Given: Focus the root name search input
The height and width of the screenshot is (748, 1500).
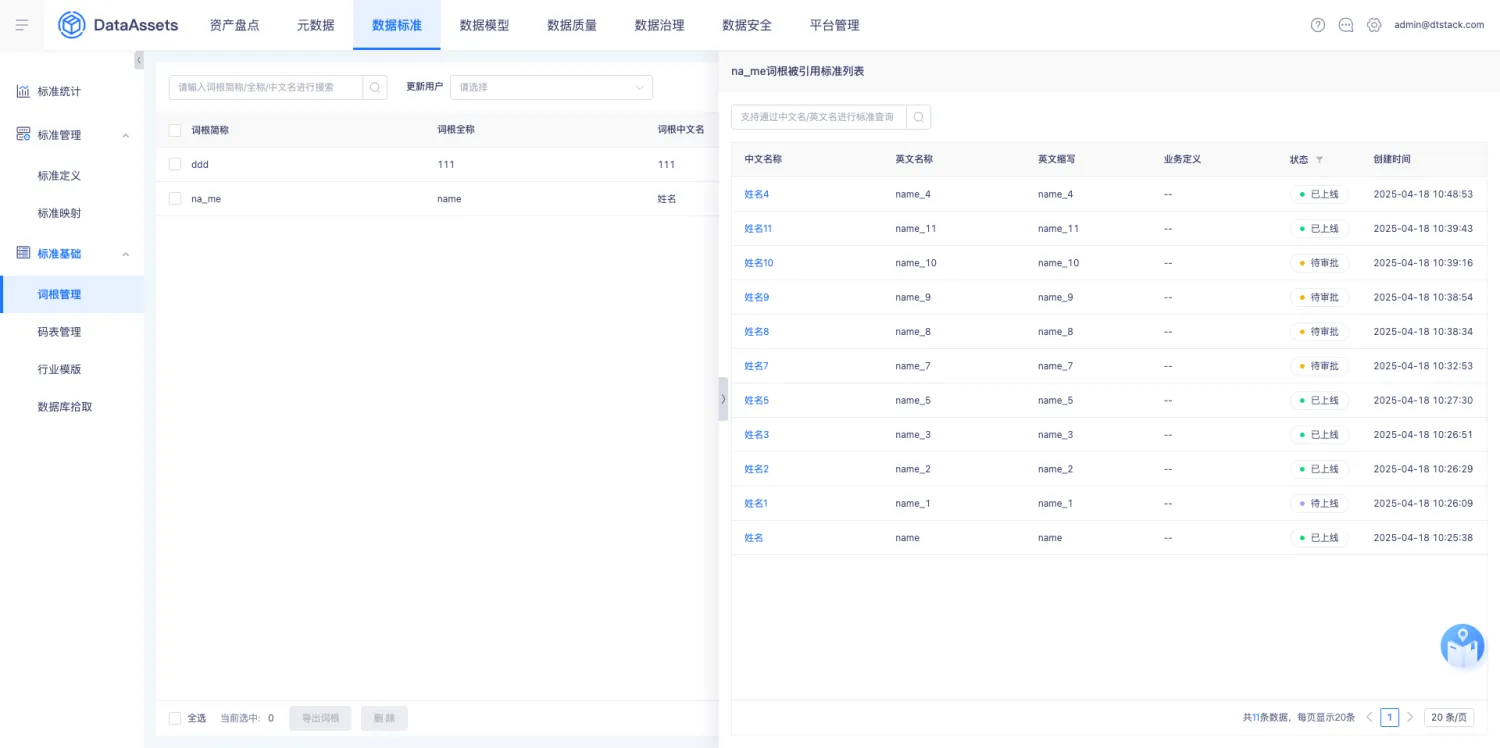Looking at the screenshot, I should pos(266,87).
